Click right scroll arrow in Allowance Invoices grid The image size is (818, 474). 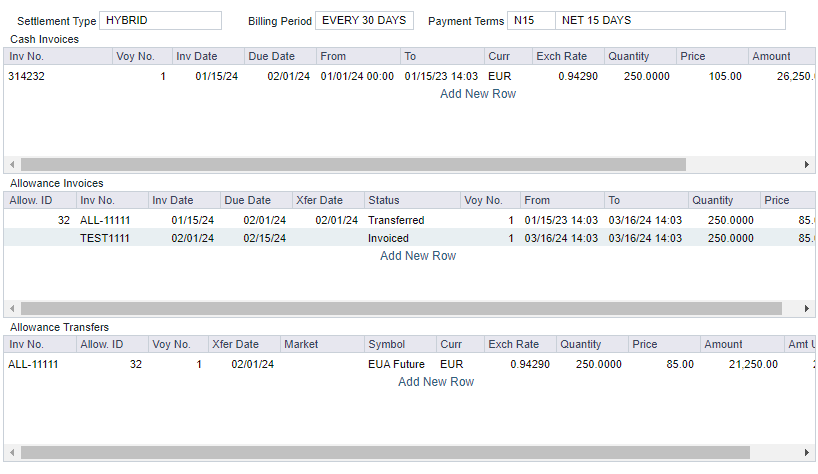point(807,309)
